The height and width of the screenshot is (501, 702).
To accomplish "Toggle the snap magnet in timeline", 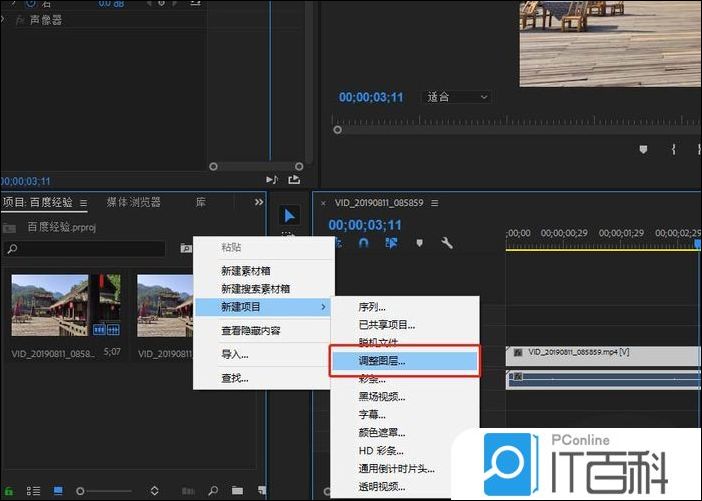I will pos(364,242).
